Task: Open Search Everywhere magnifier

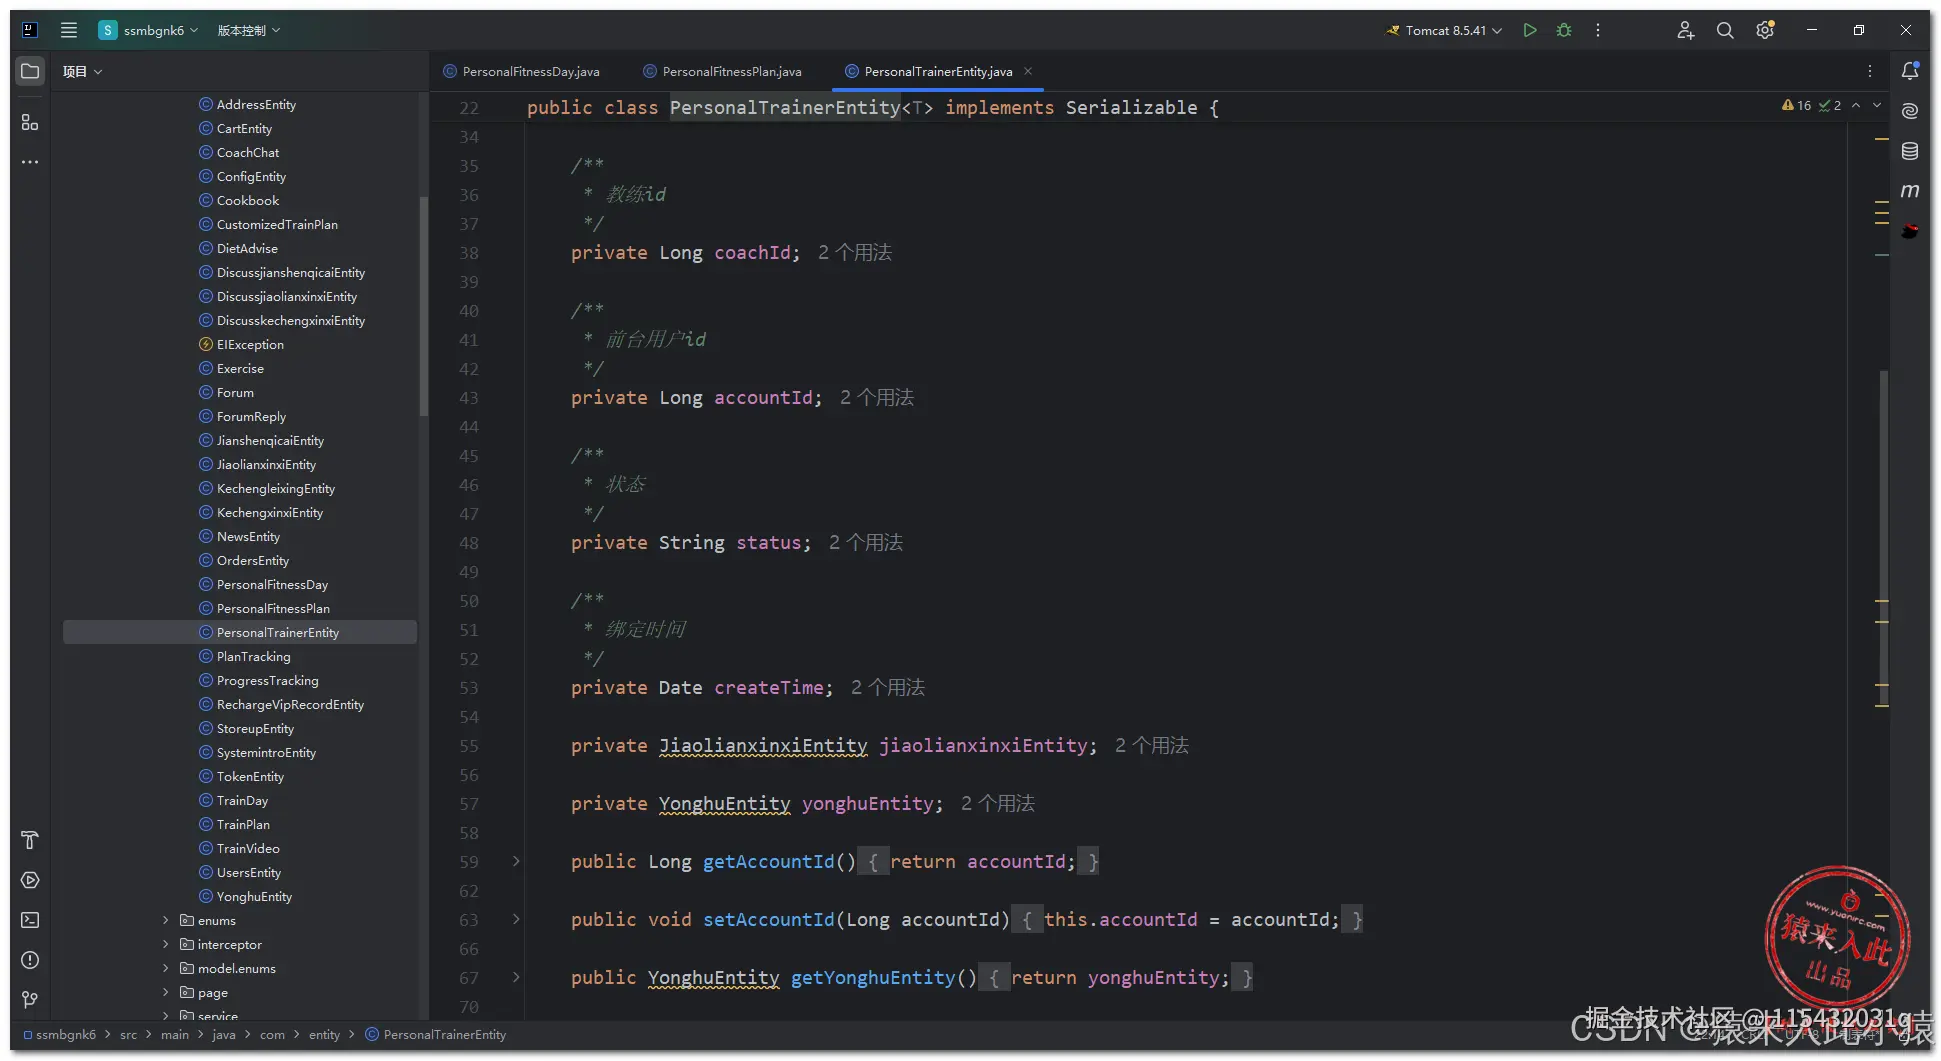Action: 1725,30
